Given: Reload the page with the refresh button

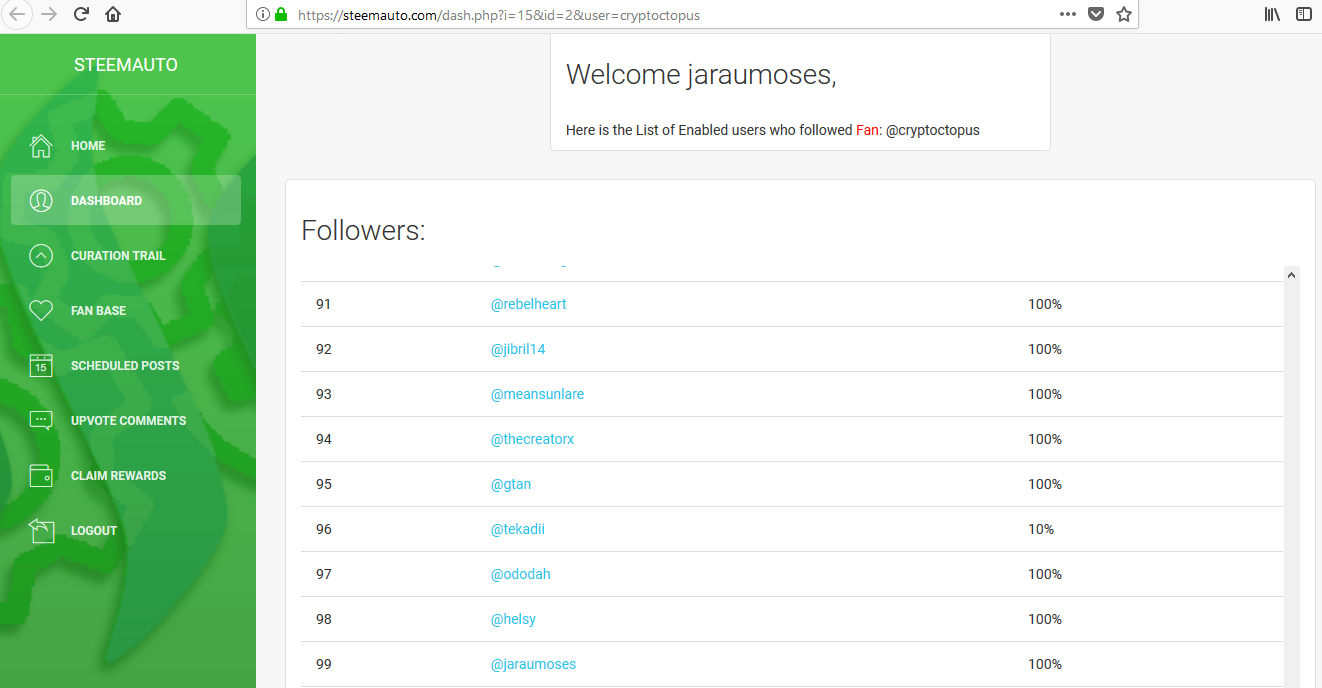Looking at the screenshot, I should 81,14.
